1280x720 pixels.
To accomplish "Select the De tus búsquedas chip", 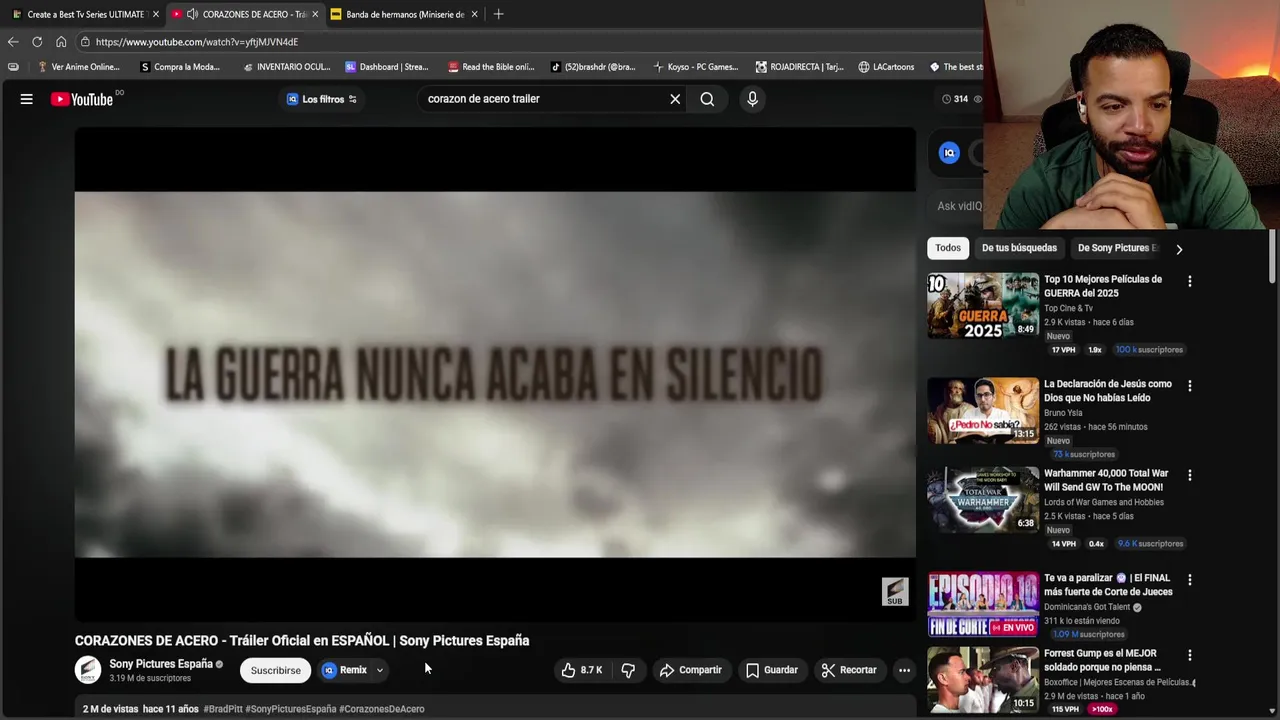I will coord(1019,248).
